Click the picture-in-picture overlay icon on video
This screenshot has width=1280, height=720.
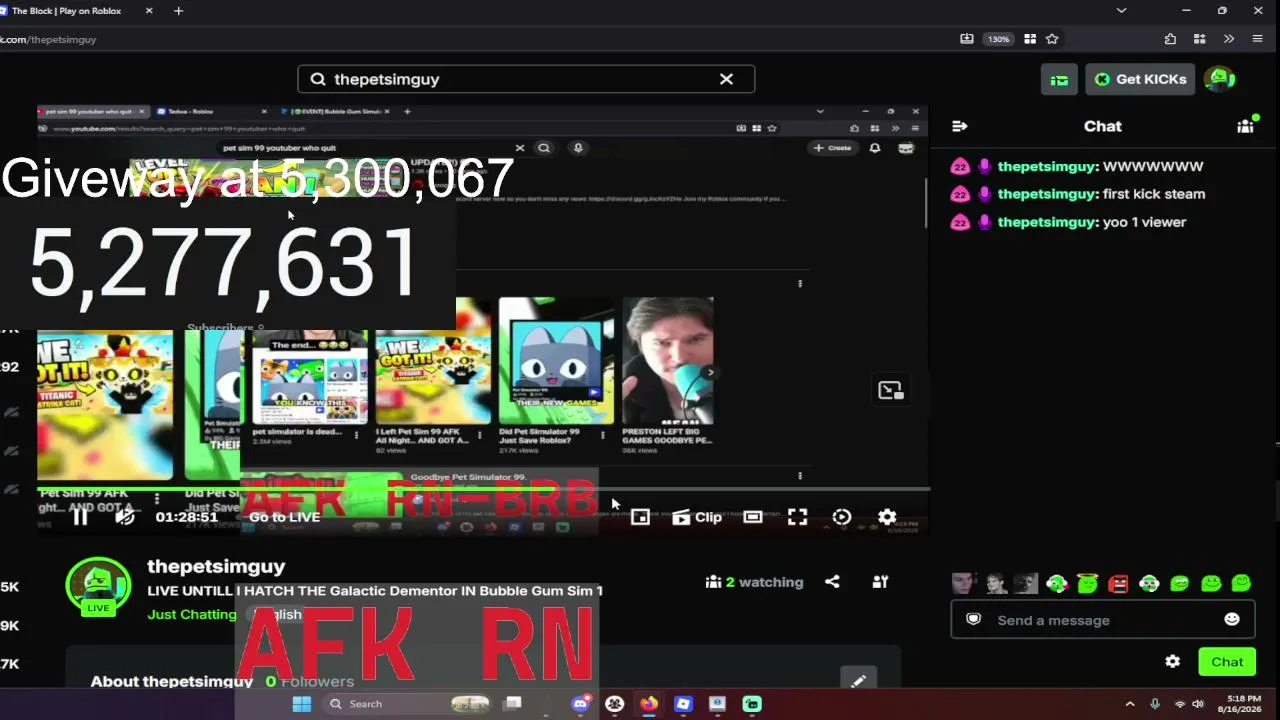click(x=890, y=390)
